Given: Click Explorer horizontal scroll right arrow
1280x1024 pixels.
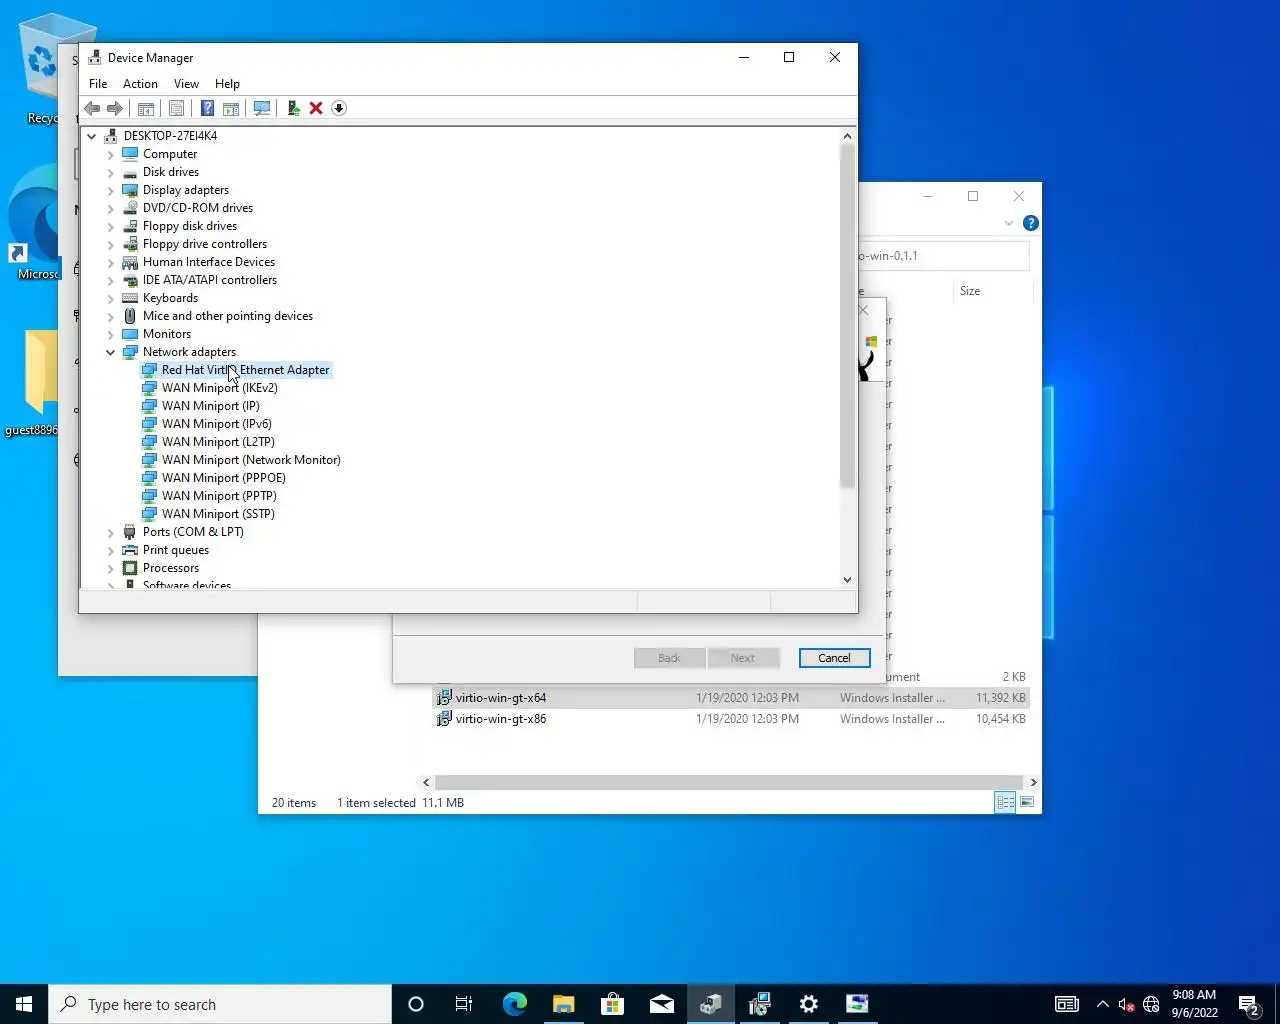Looking at the screenshot, I should 1033,783.
